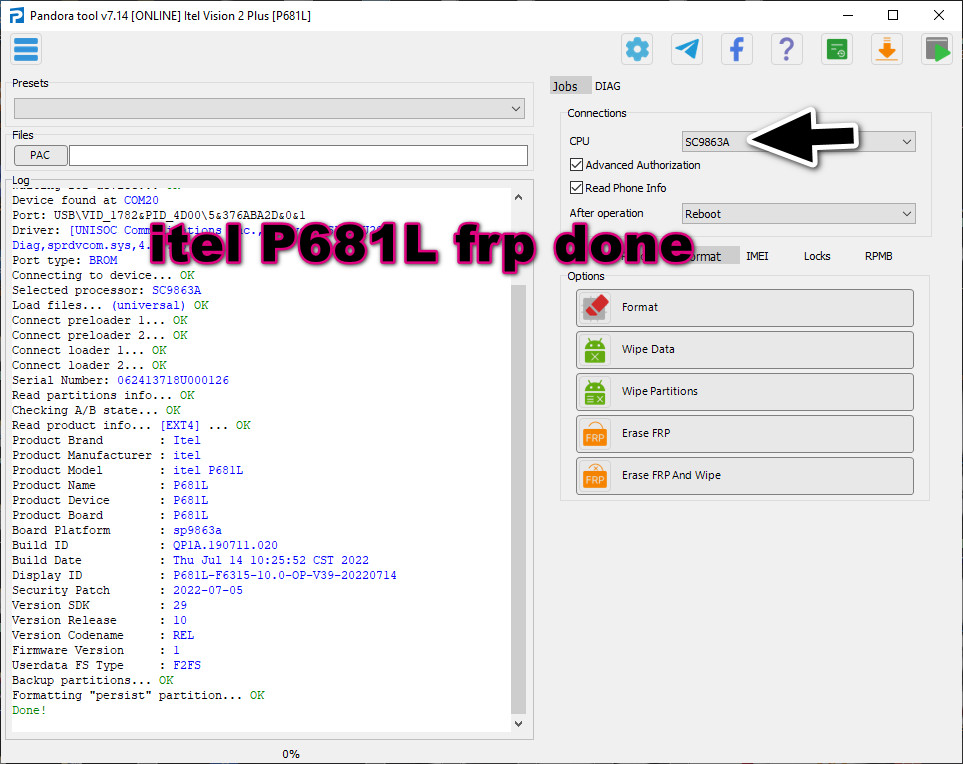Click Pandora tool title bar logo
The image size is (963, 764).
pyautogui.click(x=17, y=15)
